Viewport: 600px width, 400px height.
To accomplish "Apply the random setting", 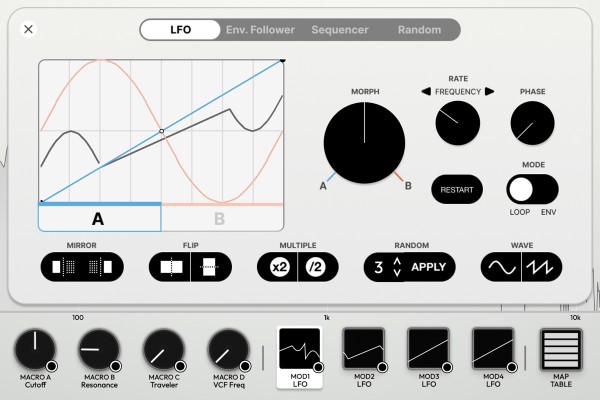I will tap(431, 267).
